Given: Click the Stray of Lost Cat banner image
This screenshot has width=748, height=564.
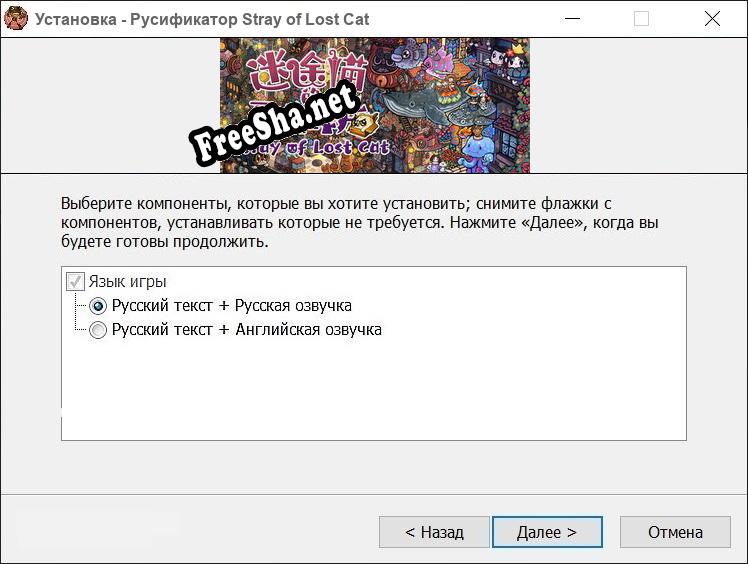Looking at the screenshot, I should coord(374,105).
